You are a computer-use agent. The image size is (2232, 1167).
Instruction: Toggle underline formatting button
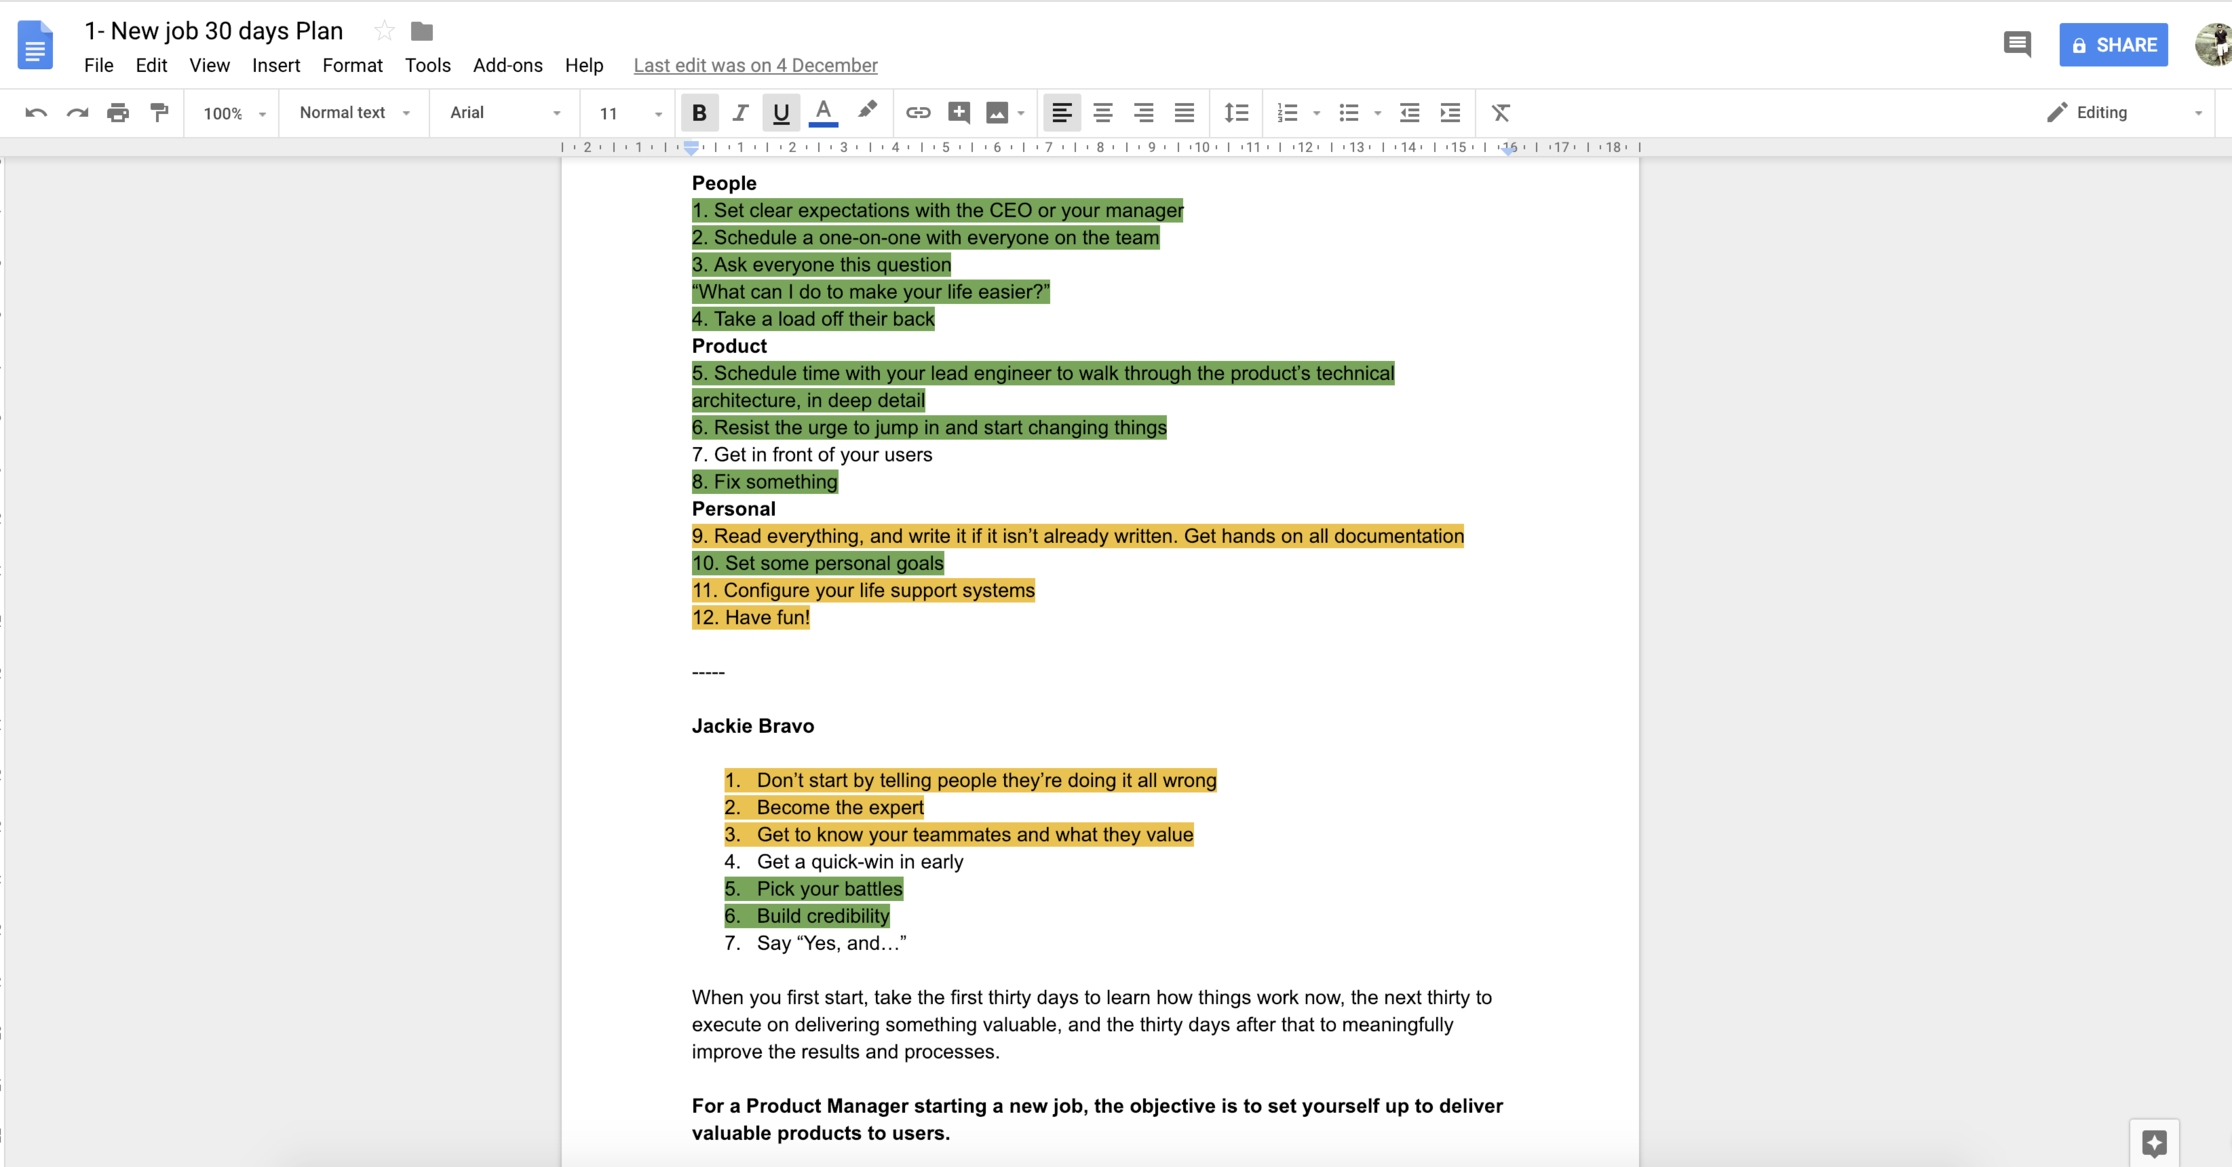click(x=780, y=113)
